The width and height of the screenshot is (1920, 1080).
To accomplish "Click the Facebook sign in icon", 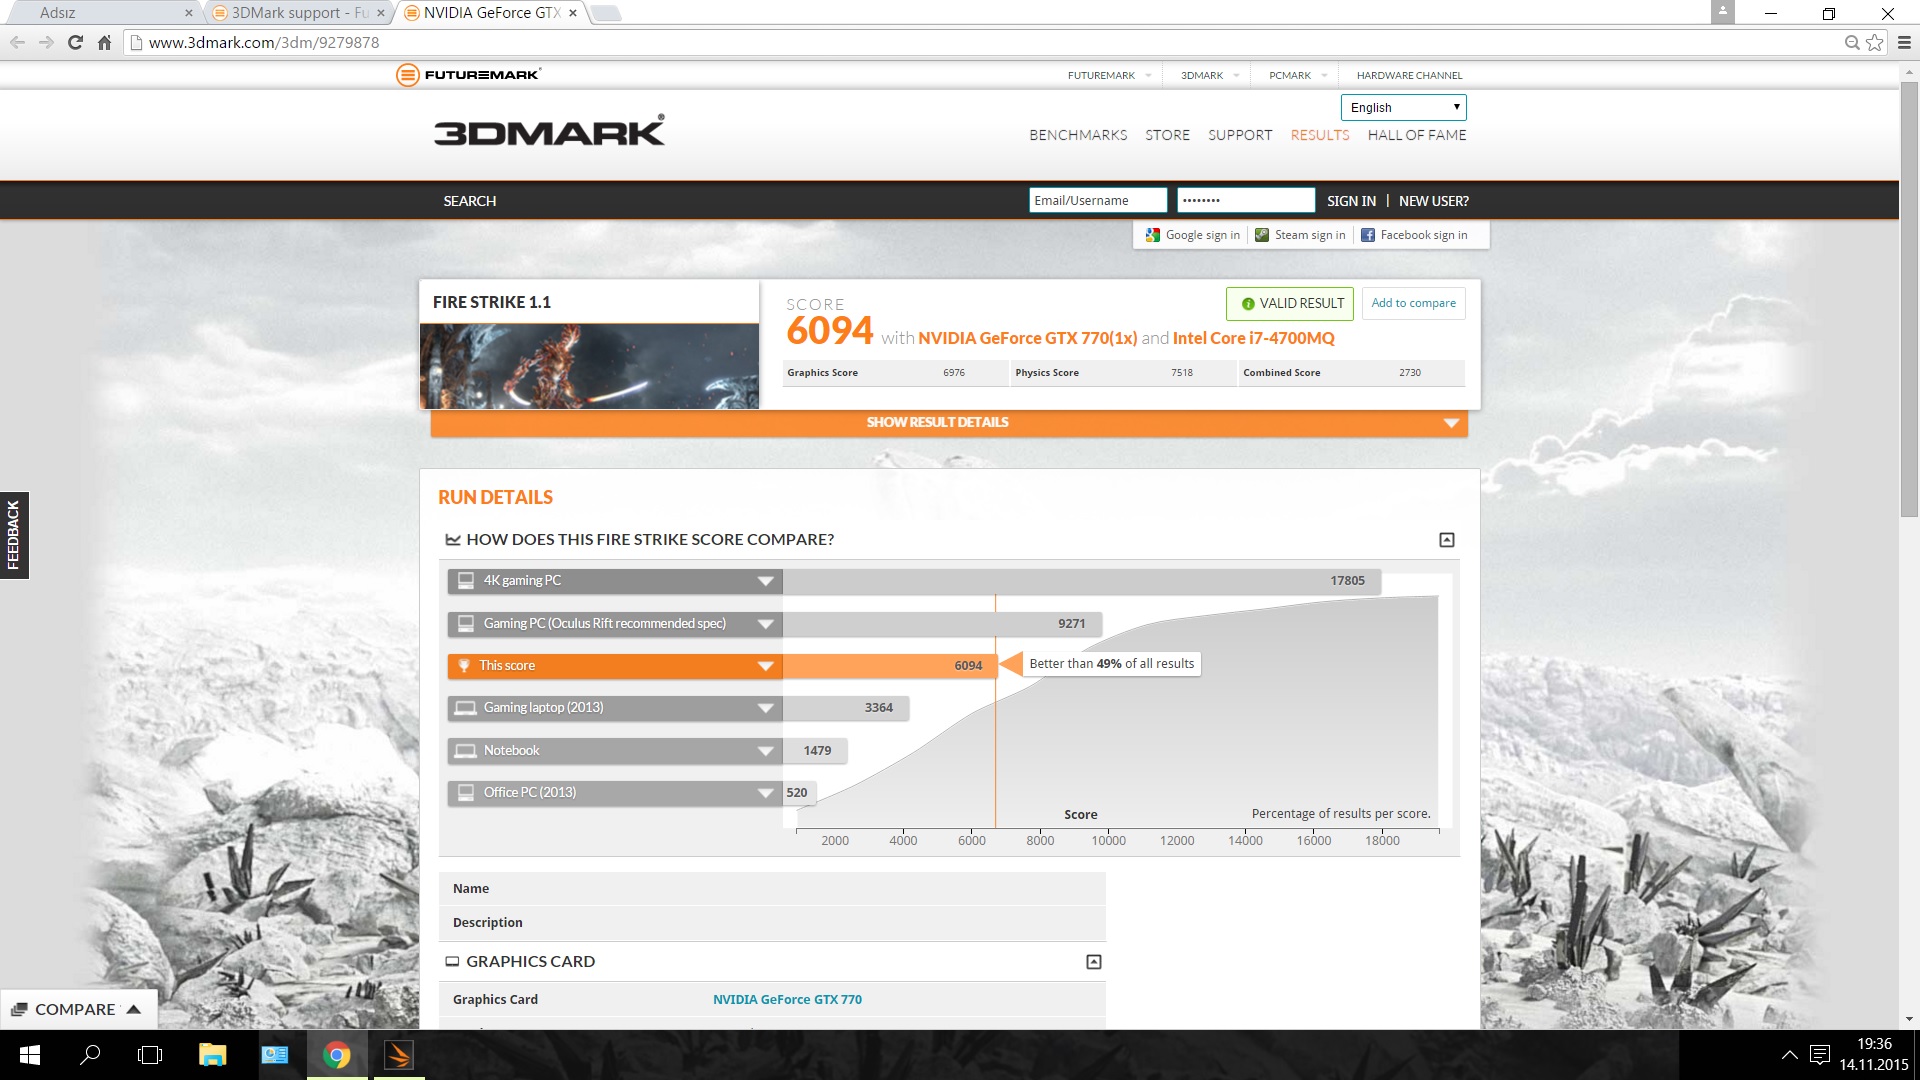I will click(1368, 235).
